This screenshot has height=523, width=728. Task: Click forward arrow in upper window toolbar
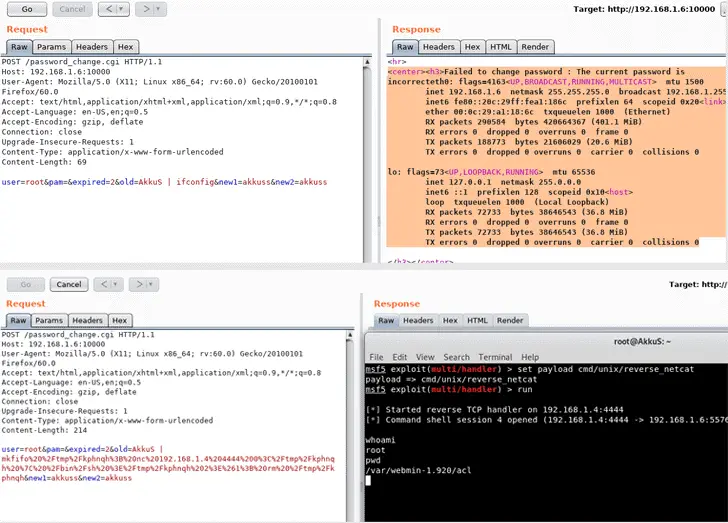[x=146, y=9]
